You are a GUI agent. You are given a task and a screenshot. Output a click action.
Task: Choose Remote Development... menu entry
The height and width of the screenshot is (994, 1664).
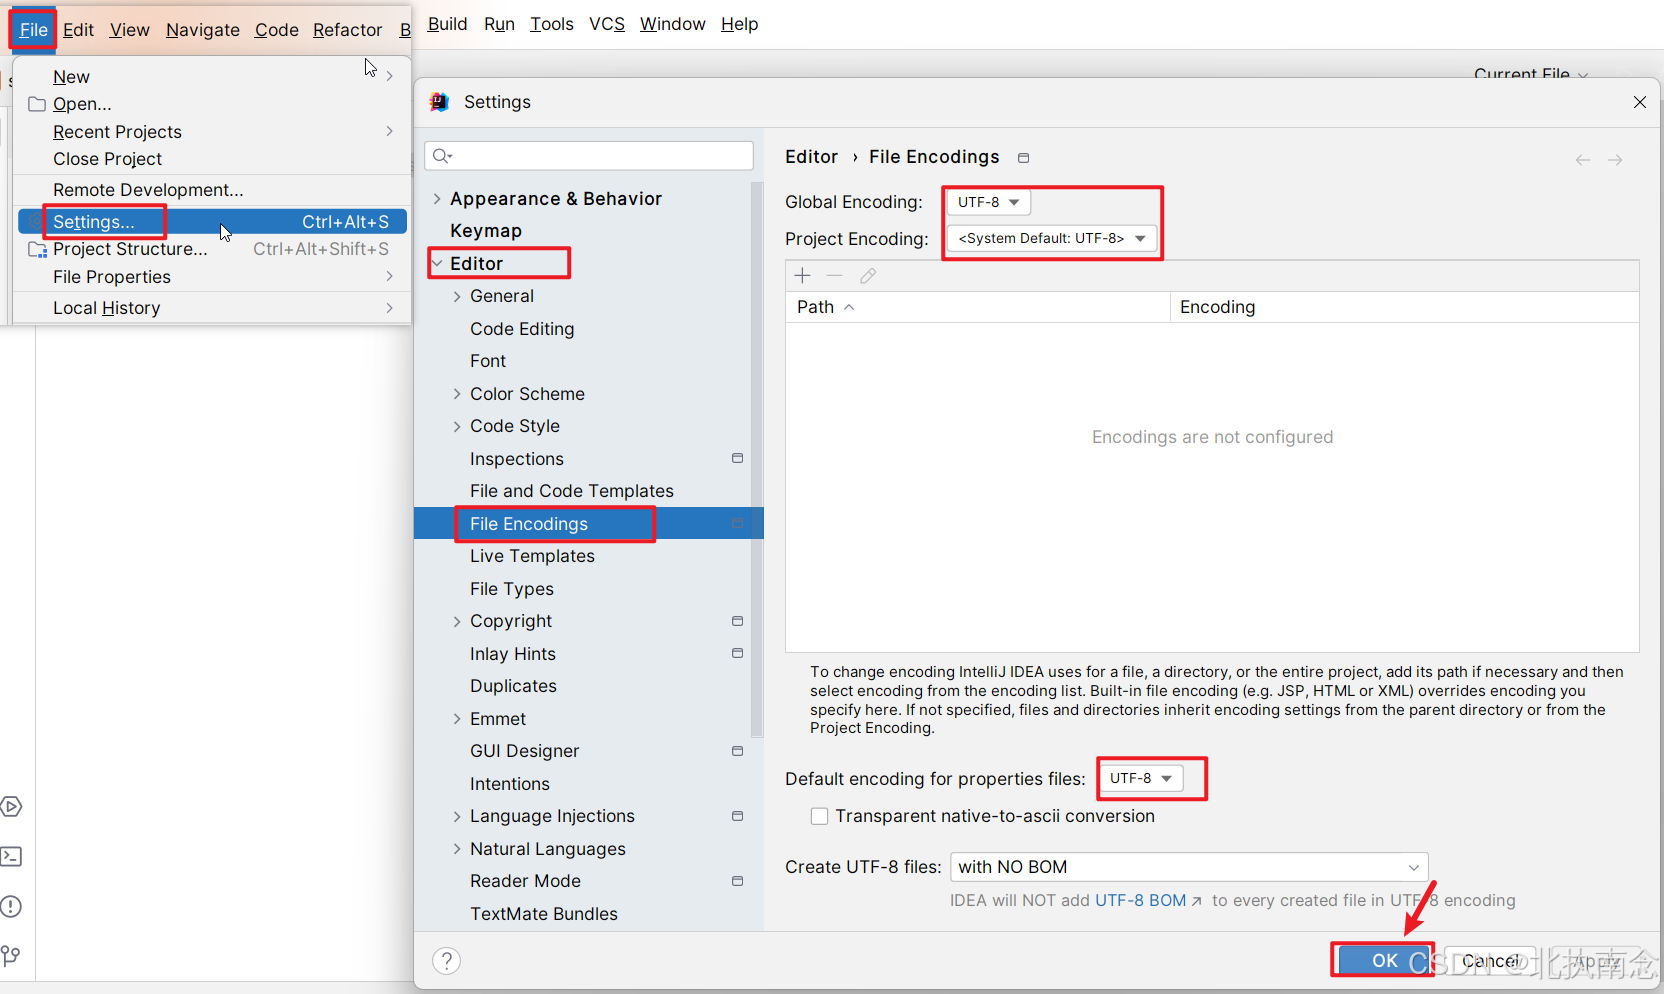[212, 190]
